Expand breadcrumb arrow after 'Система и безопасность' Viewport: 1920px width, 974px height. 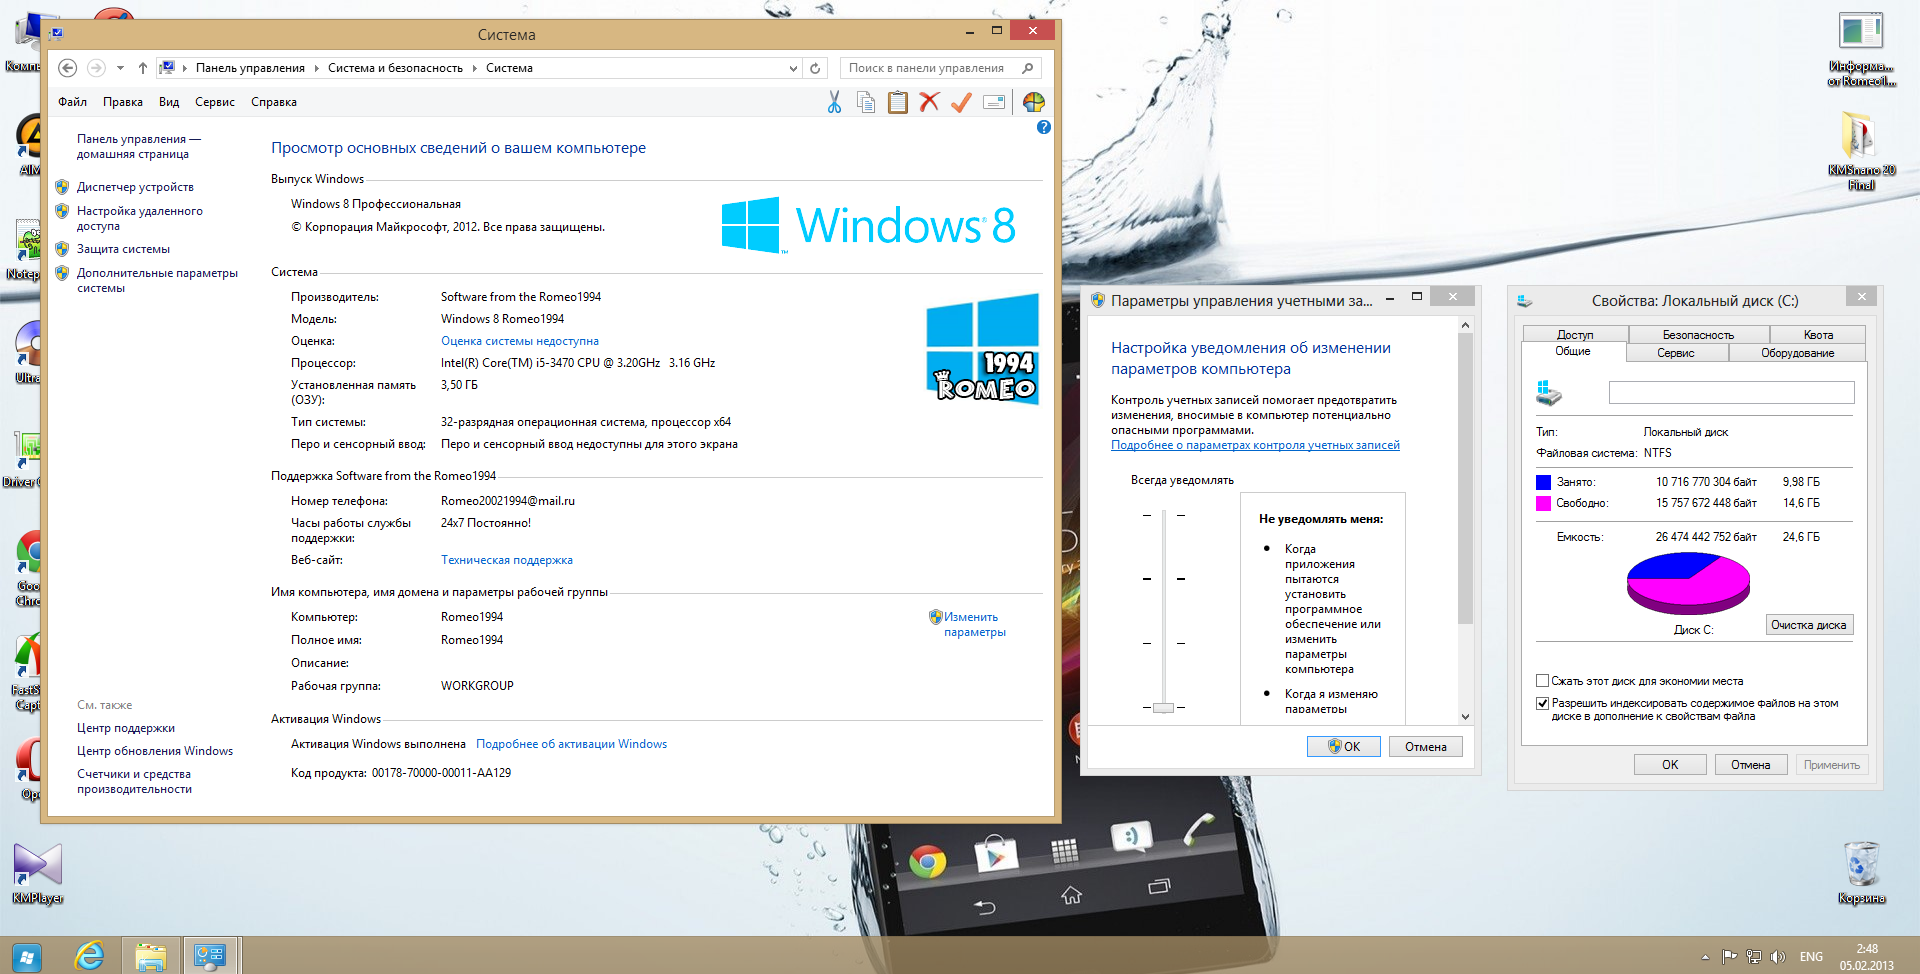click(474, 68)
